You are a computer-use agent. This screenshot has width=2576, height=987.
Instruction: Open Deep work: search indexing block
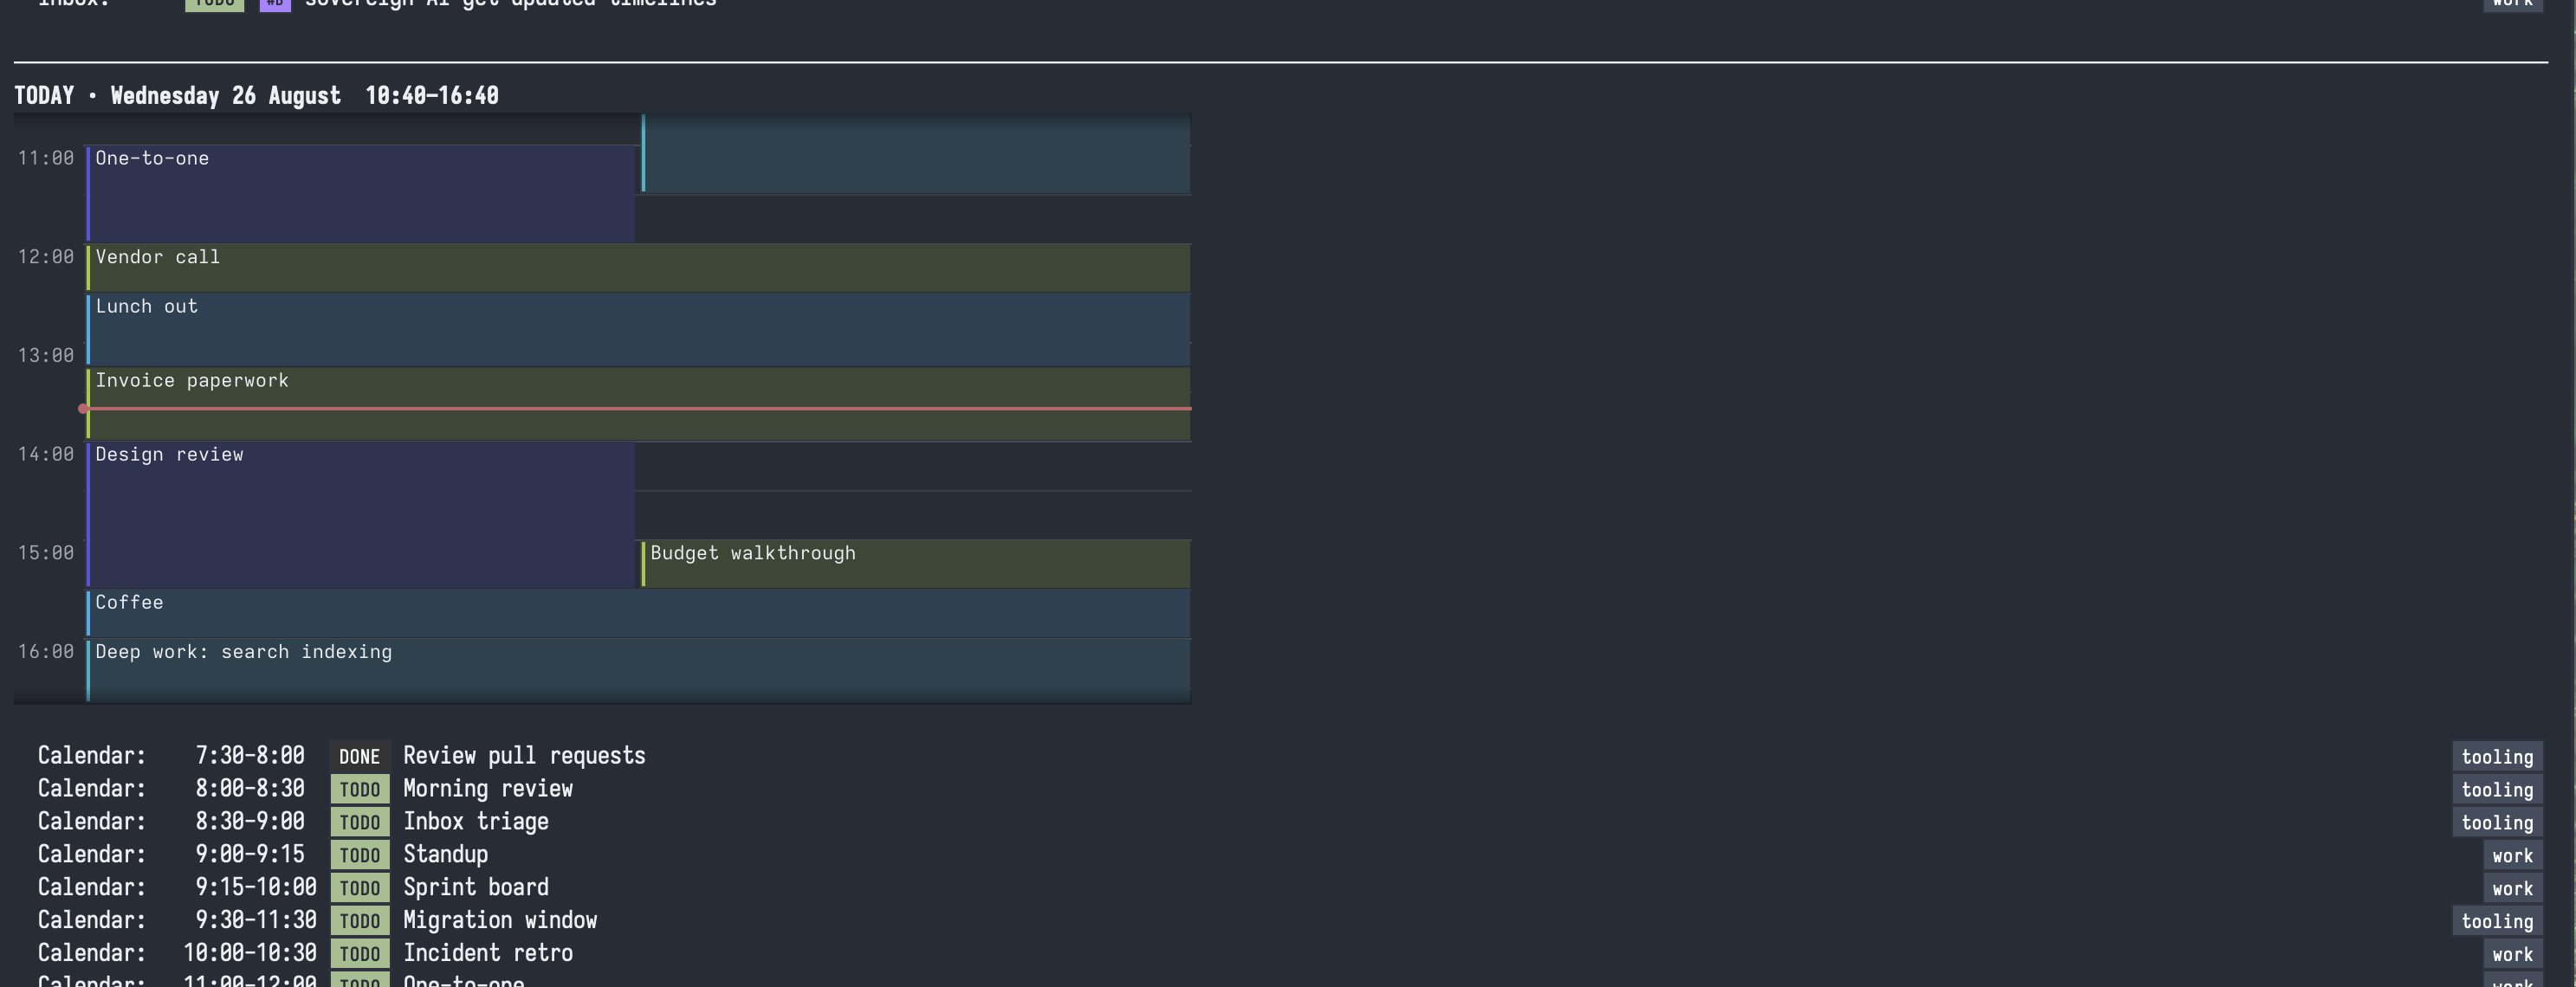[x=638, y=670]
